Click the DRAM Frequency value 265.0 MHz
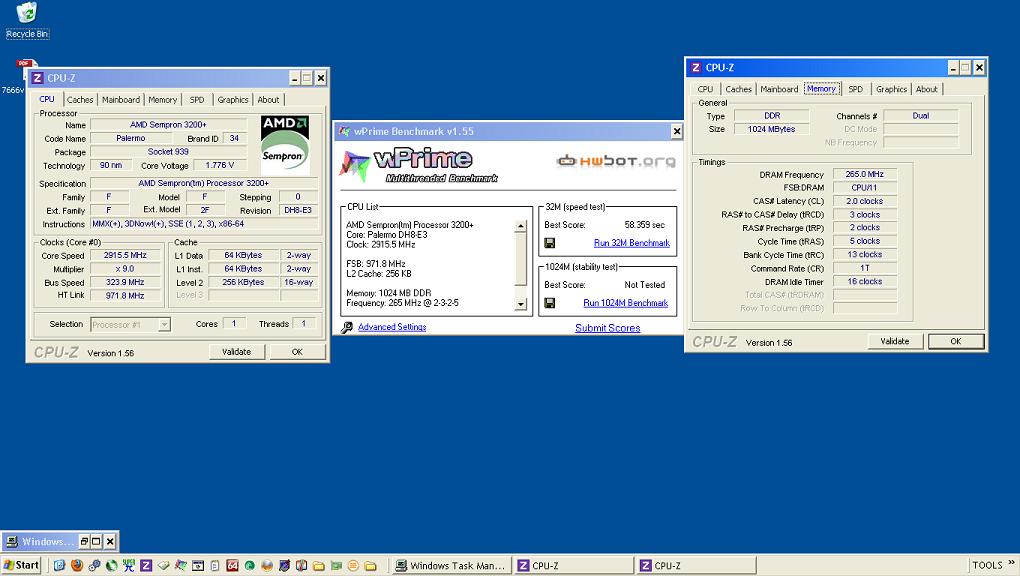Viewport: 1020px width, 576px height. tap(865, 174)
